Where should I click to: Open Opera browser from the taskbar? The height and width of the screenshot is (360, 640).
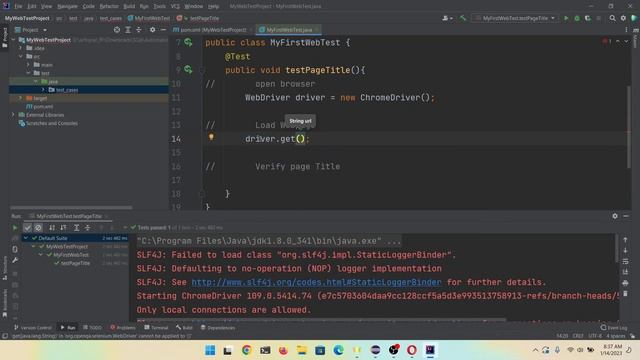(x=412, y=350)
